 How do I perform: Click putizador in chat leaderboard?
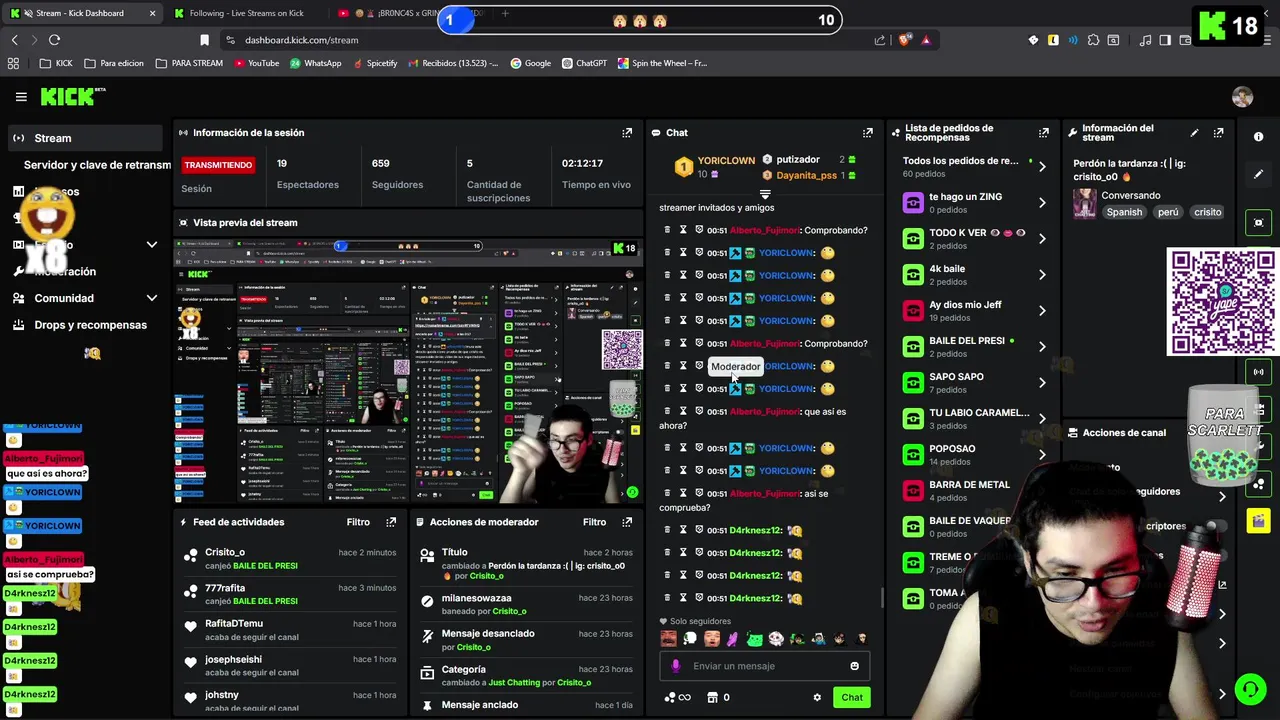798,159
